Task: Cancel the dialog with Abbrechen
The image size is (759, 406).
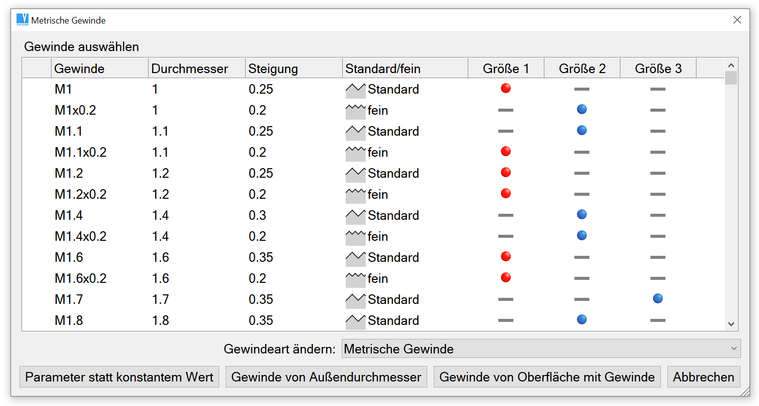Action: 704,377
